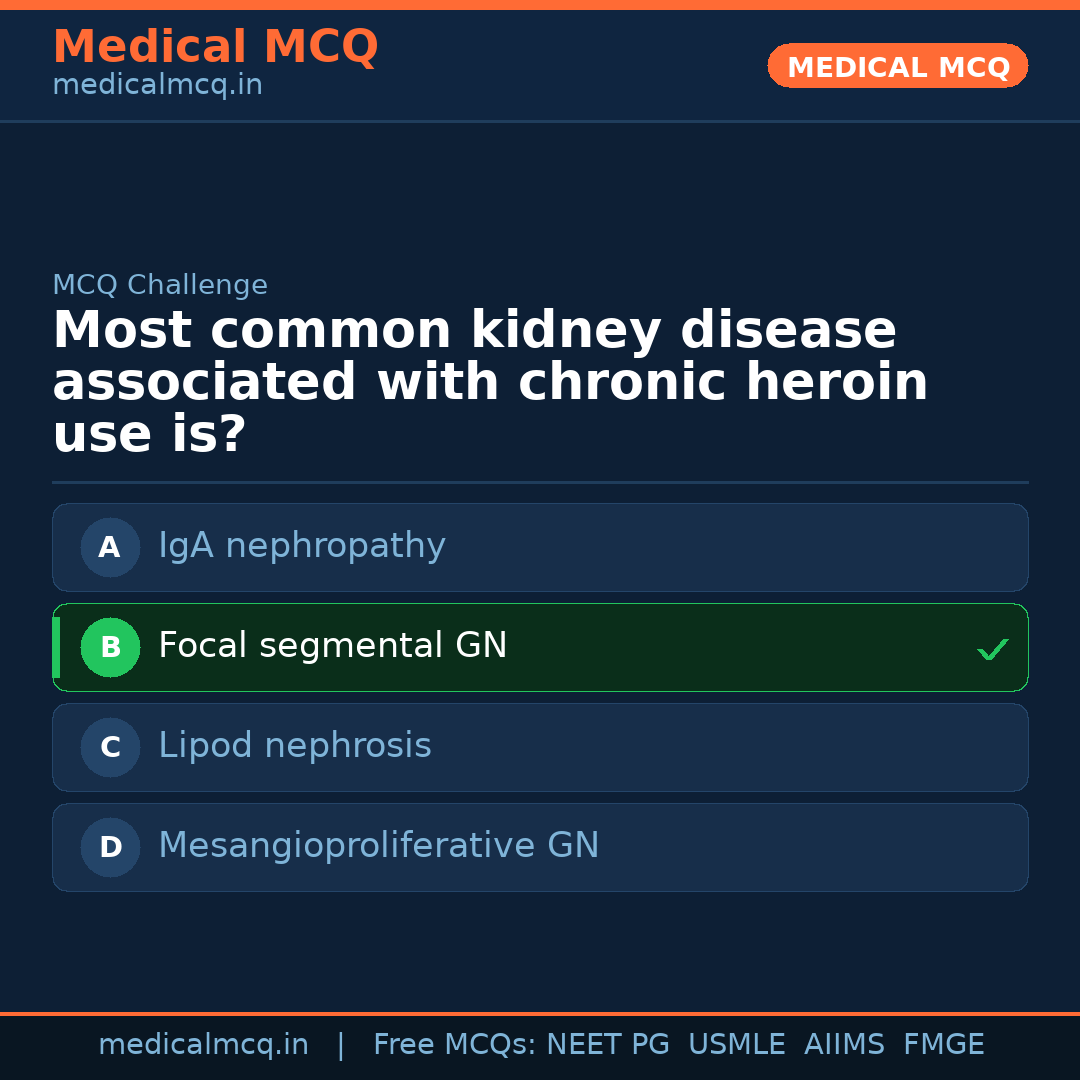Screen dimensions: 1080x1080
Task: Click NEET PG in the footer
Action: [608, 1045]
